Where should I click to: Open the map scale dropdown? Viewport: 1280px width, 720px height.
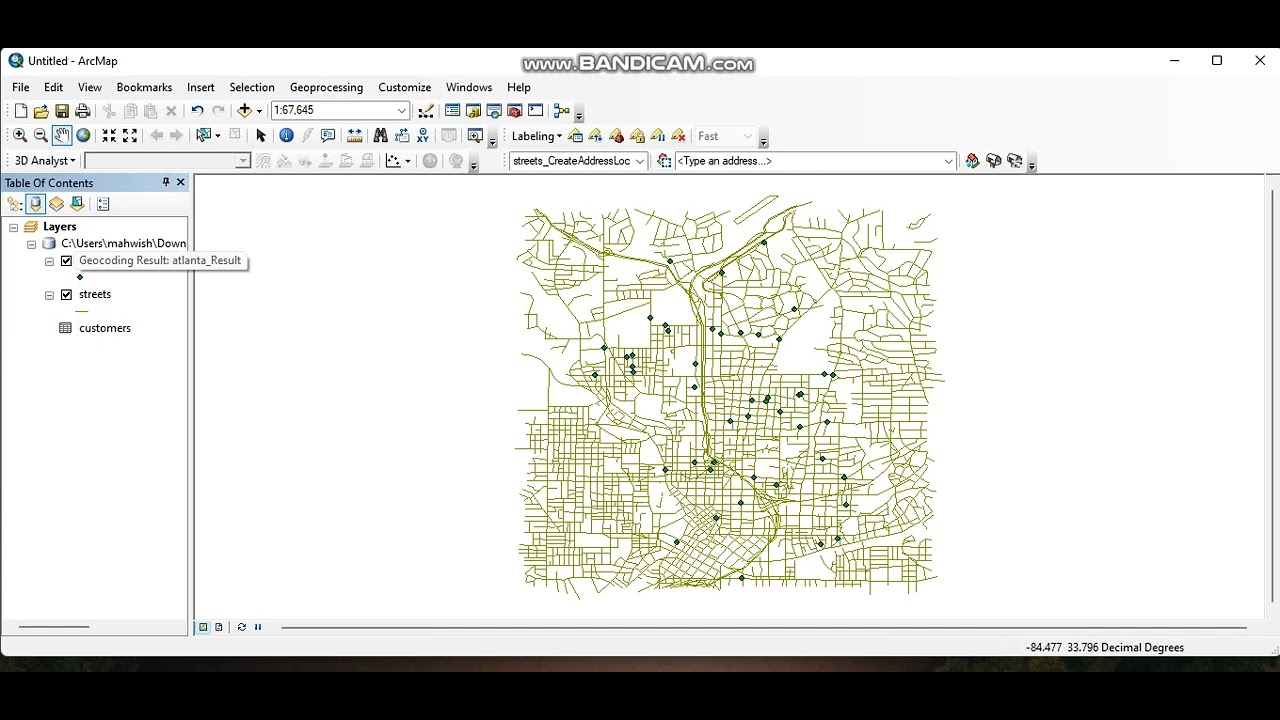tap(401, 111)
